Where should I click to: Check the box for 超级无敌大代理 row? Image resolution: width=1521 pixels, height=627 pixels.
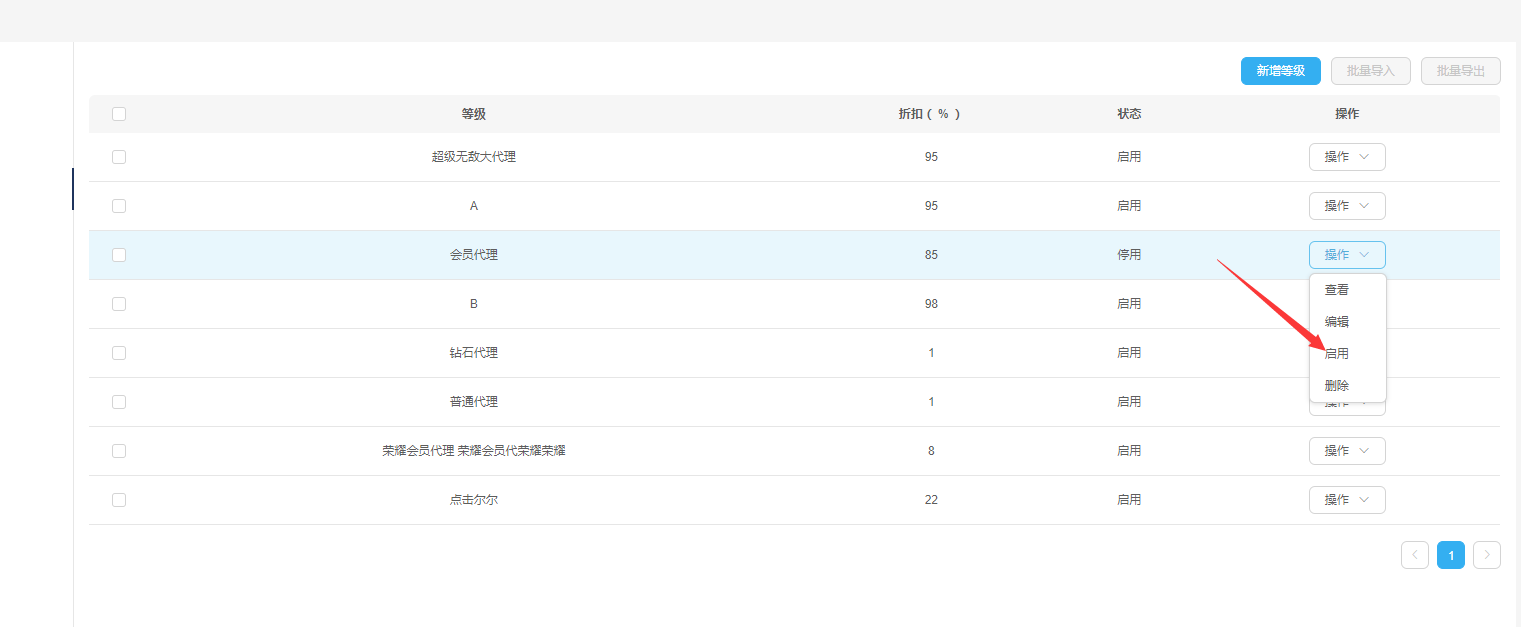[119, 157]
